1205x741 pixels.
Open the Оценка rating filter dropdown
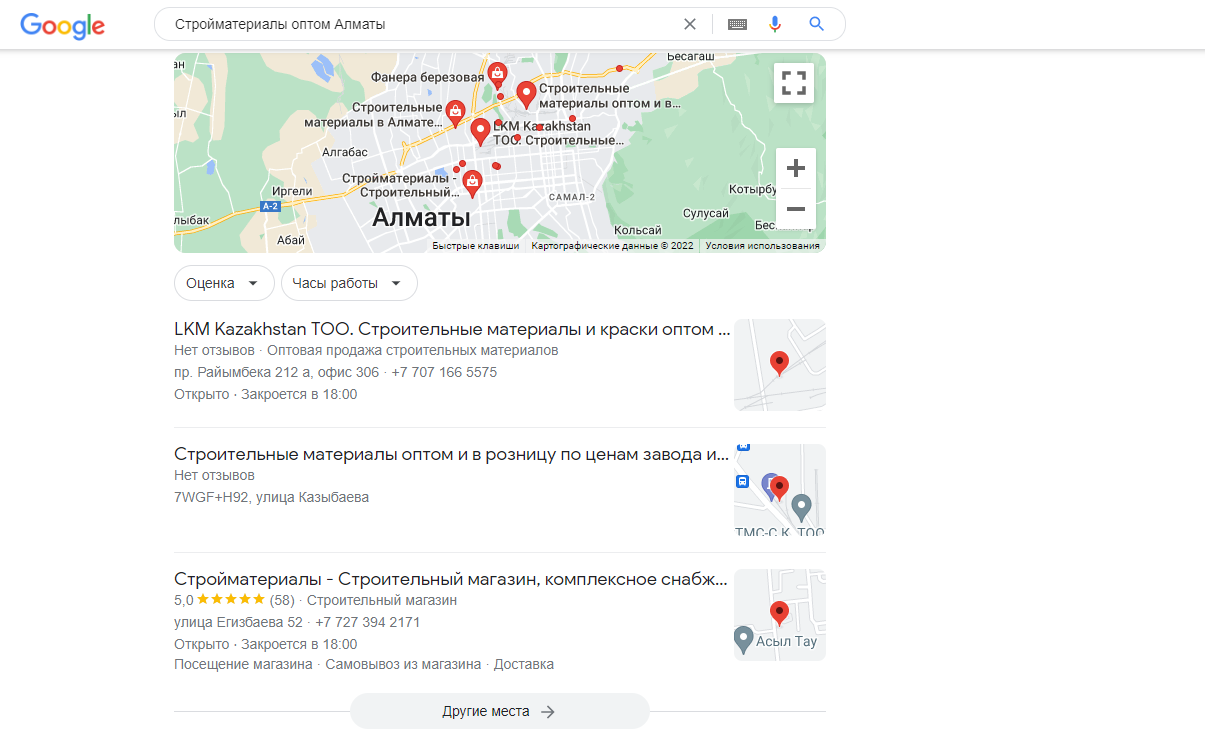(224, 283)
